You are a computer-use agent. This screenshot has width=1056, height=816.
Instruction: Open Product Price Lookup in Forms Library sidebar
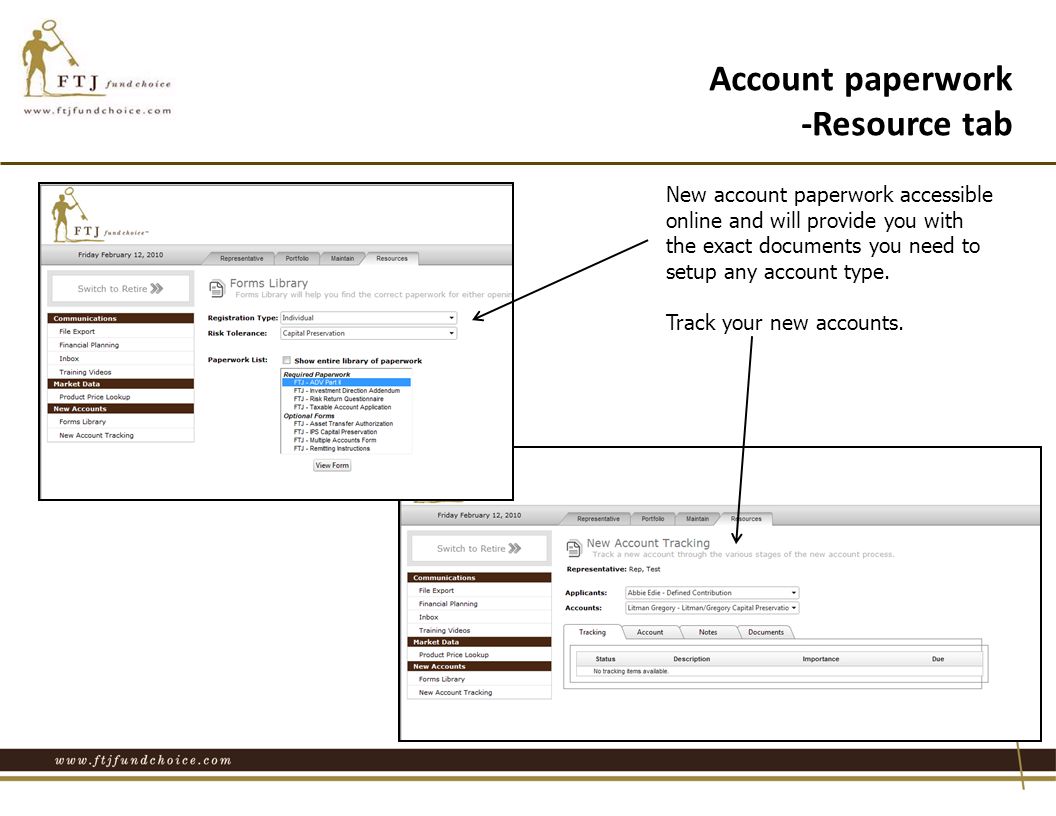coord(94,397)
